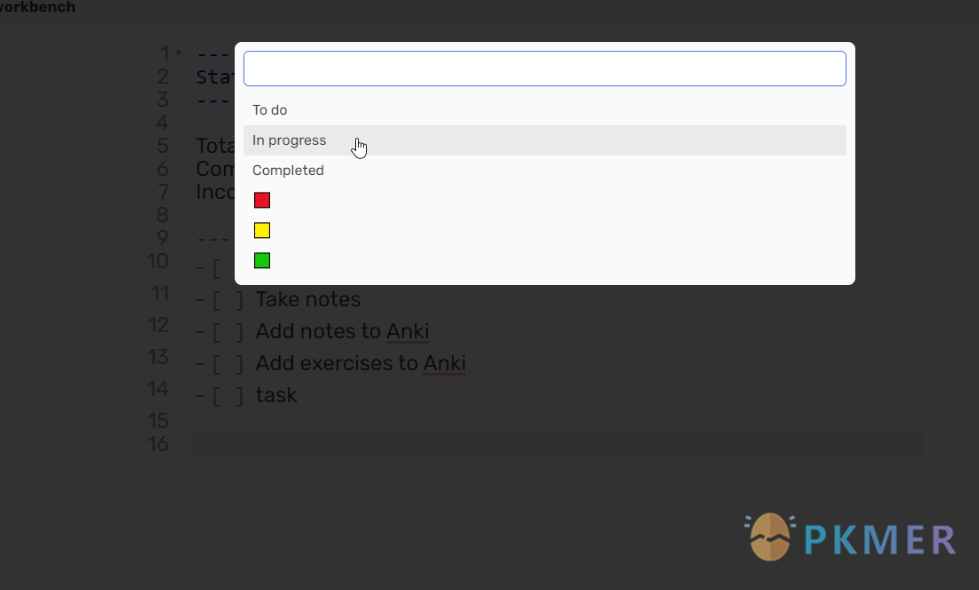Click the "task" text on line 14
The width and height of the screenshot is (979, 590).
click(276, 395)
